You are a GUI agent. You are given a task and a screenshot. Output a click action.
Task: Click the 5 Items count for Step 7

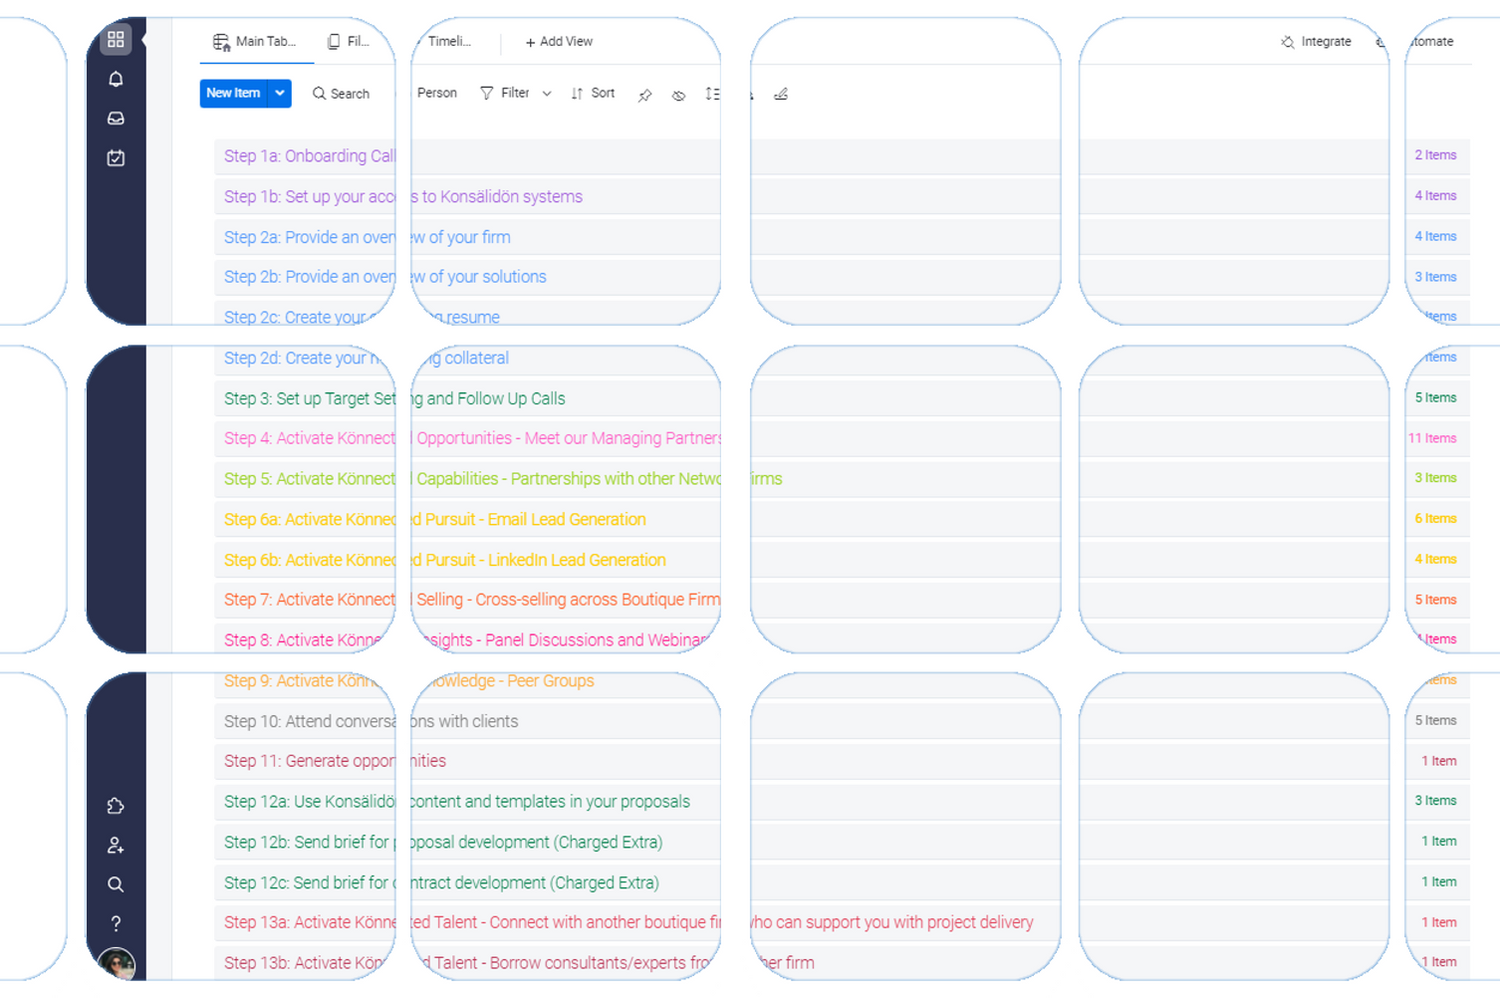[1435, 600]
